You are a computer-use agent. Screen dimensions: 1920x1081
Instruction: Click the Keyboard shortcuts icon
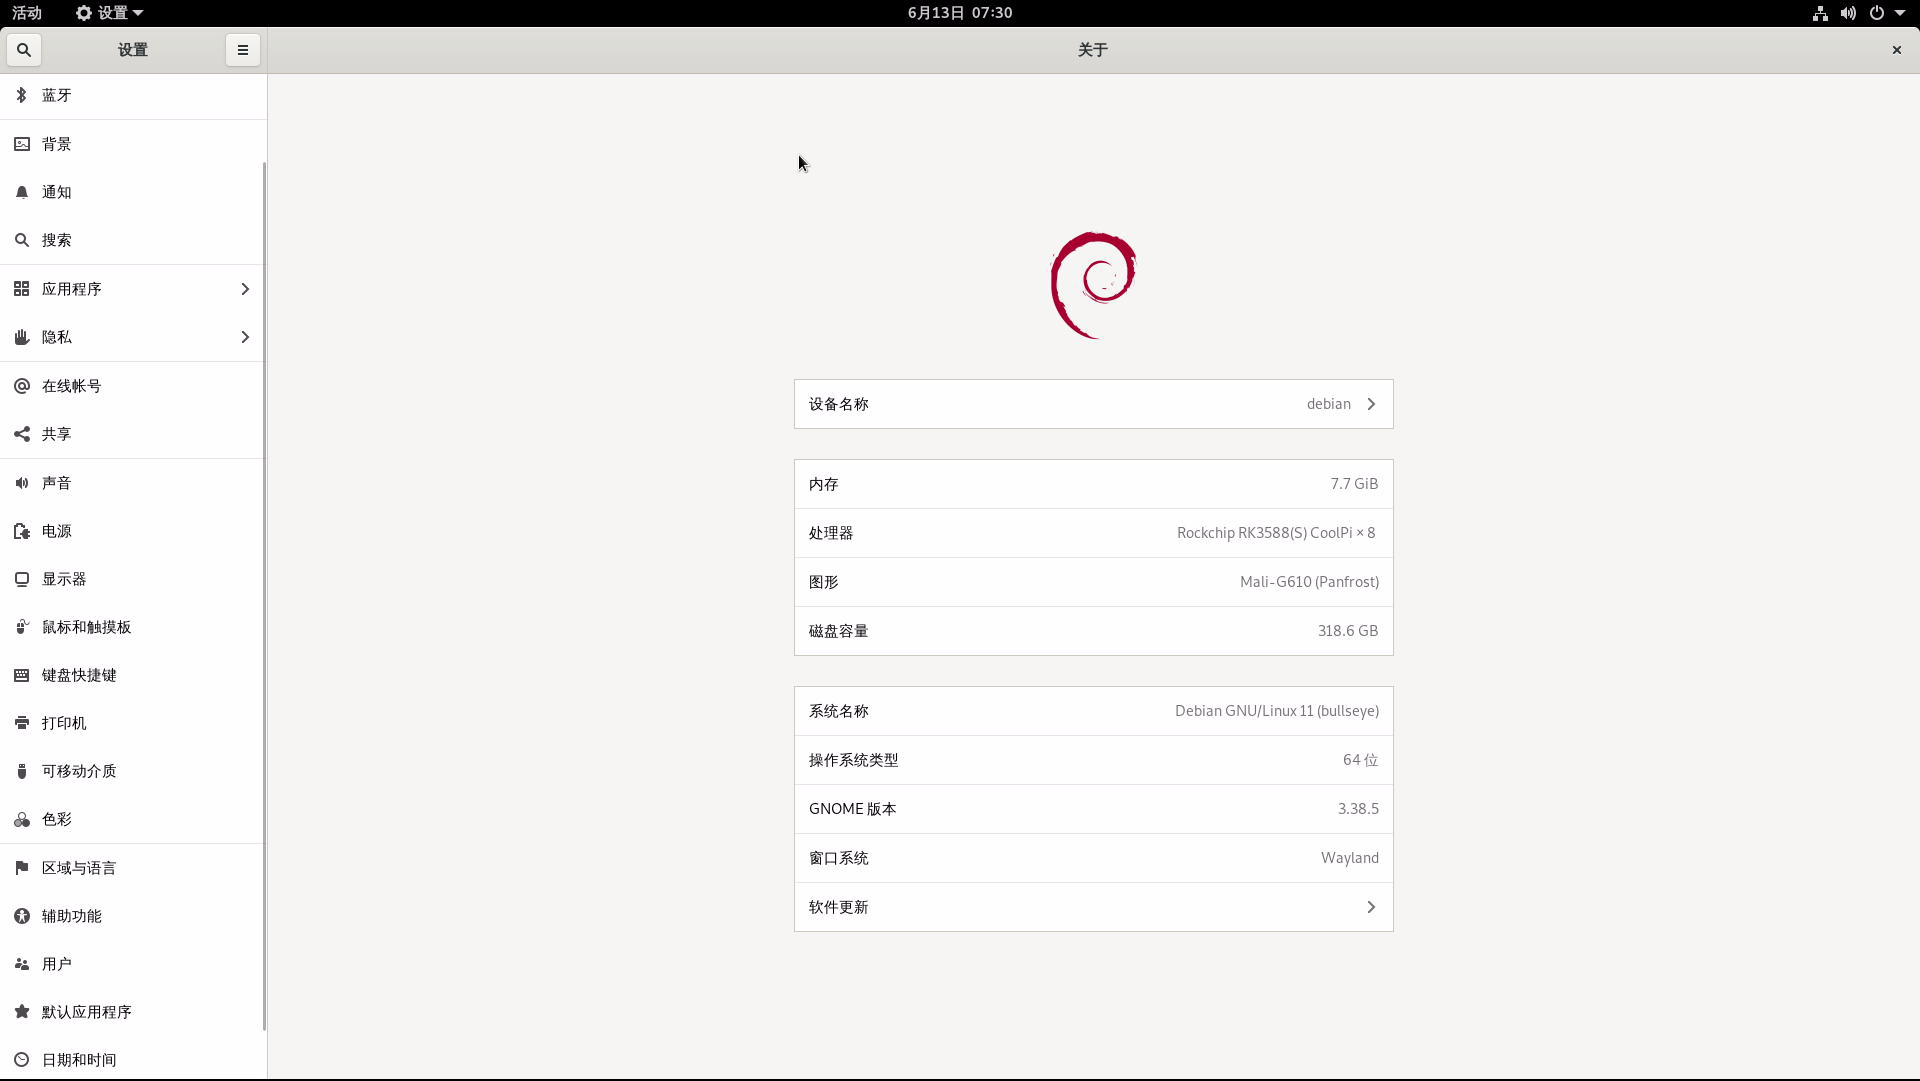pyautogui.click(x=22, y=675)
